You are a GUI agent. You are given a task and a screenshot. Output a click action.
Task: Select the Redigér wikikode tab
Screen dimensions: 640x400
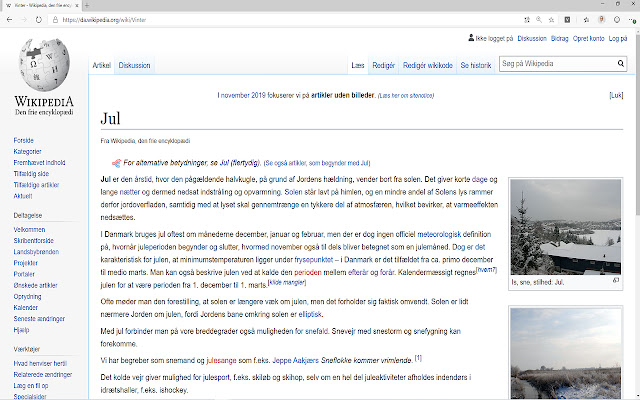click(427, 65)
